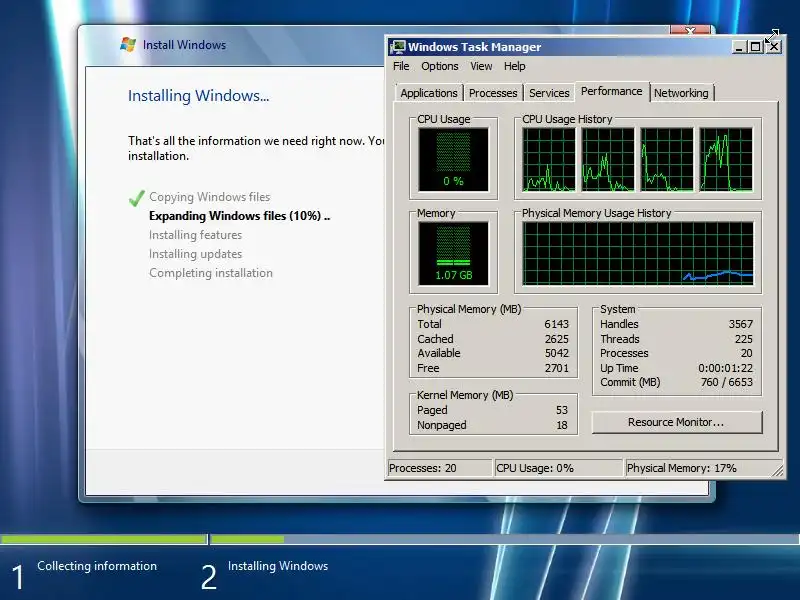The image size is (800, 600).
Task: Switch to the Processes tab
Action: [x=493, y=93]
